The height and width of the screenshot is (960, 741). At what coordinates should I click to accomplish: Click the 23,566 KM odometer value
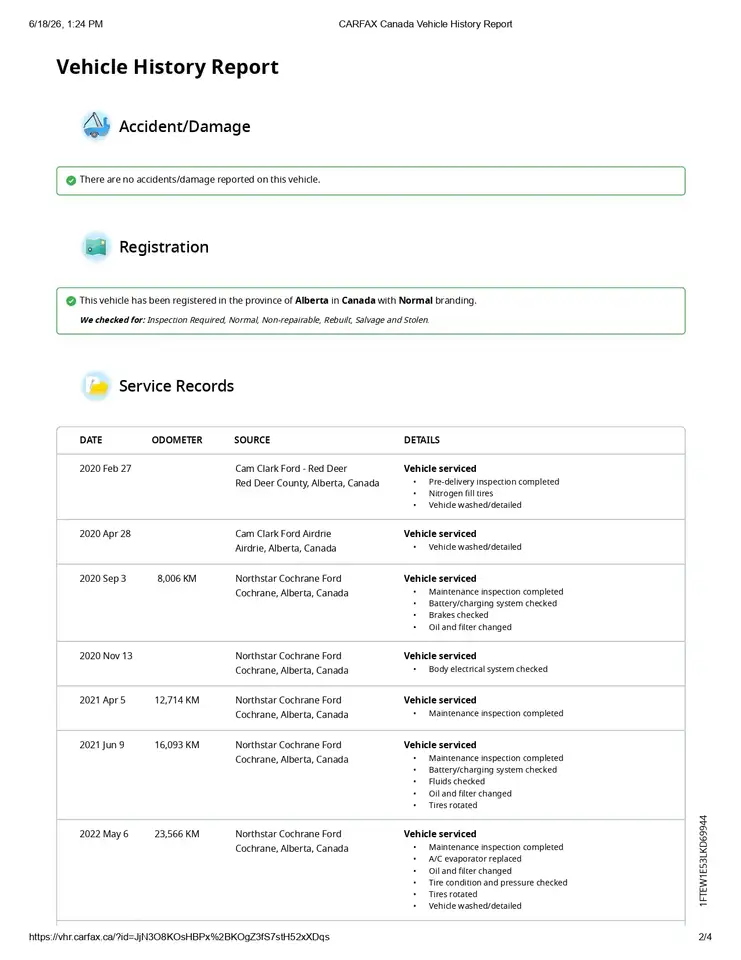coord(177,834)
